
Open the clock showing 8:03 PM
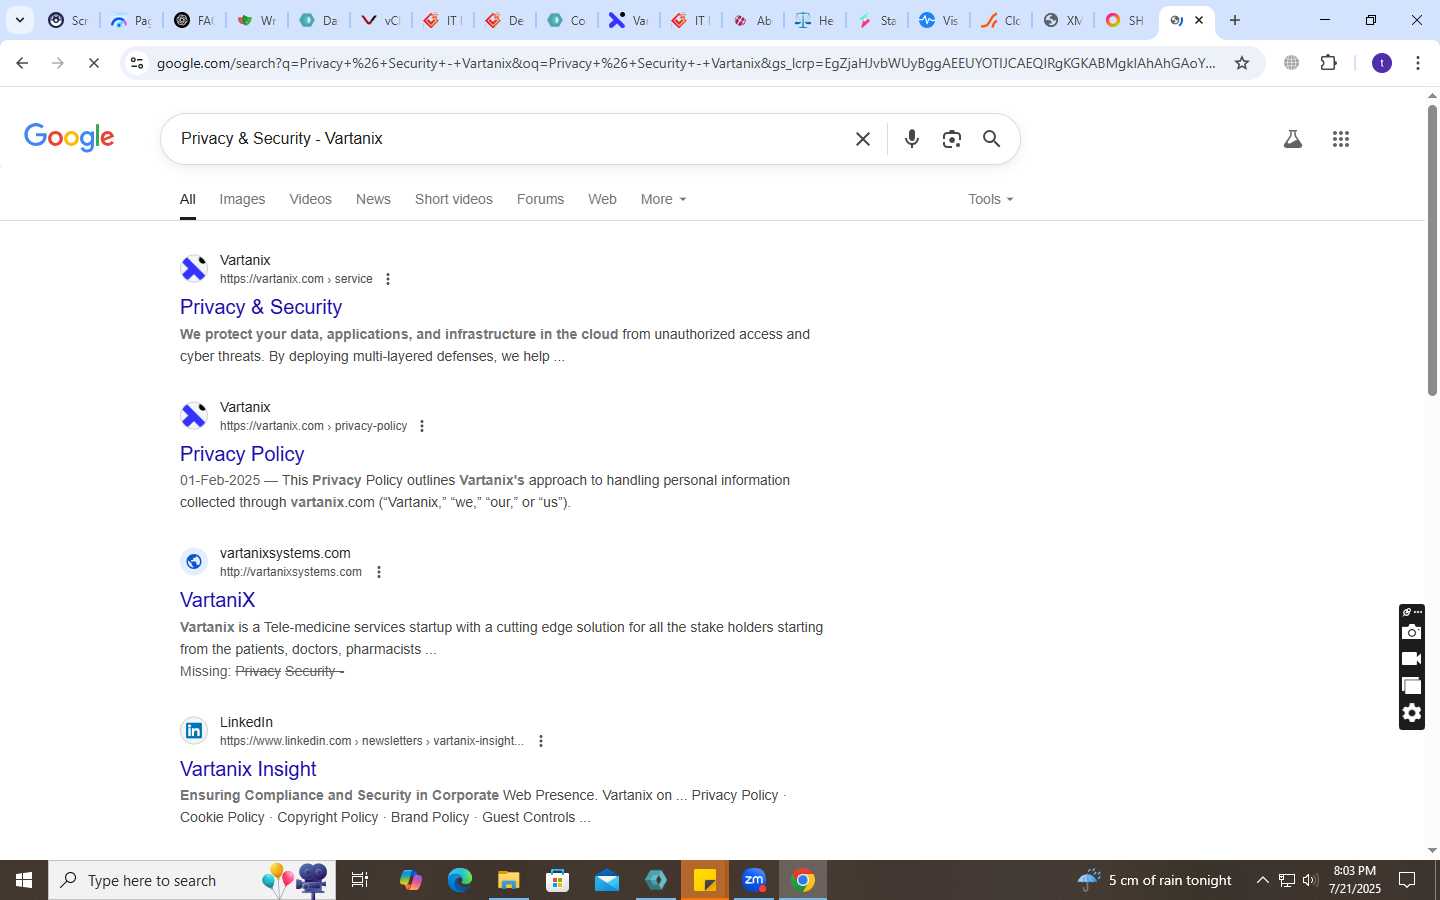pos(1355,880)
